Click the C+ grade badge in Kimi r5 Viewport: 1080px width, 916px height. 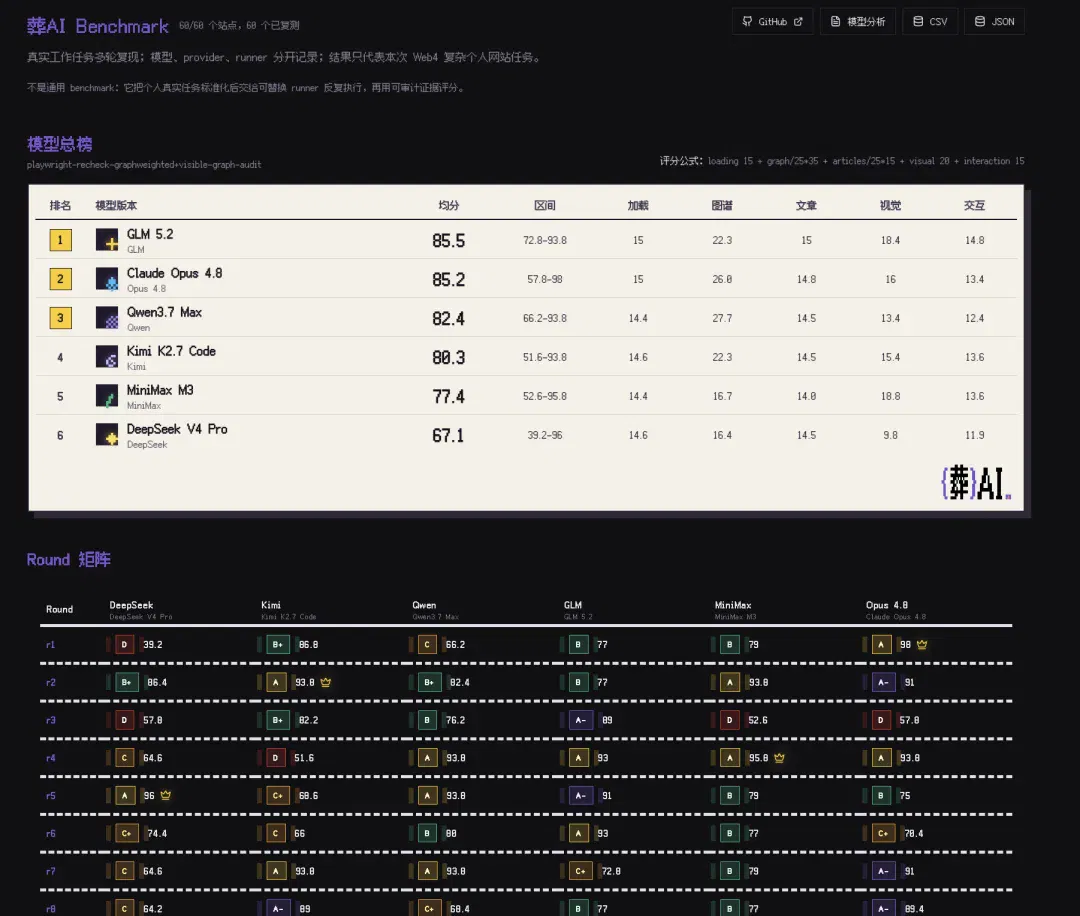point(278,795)
